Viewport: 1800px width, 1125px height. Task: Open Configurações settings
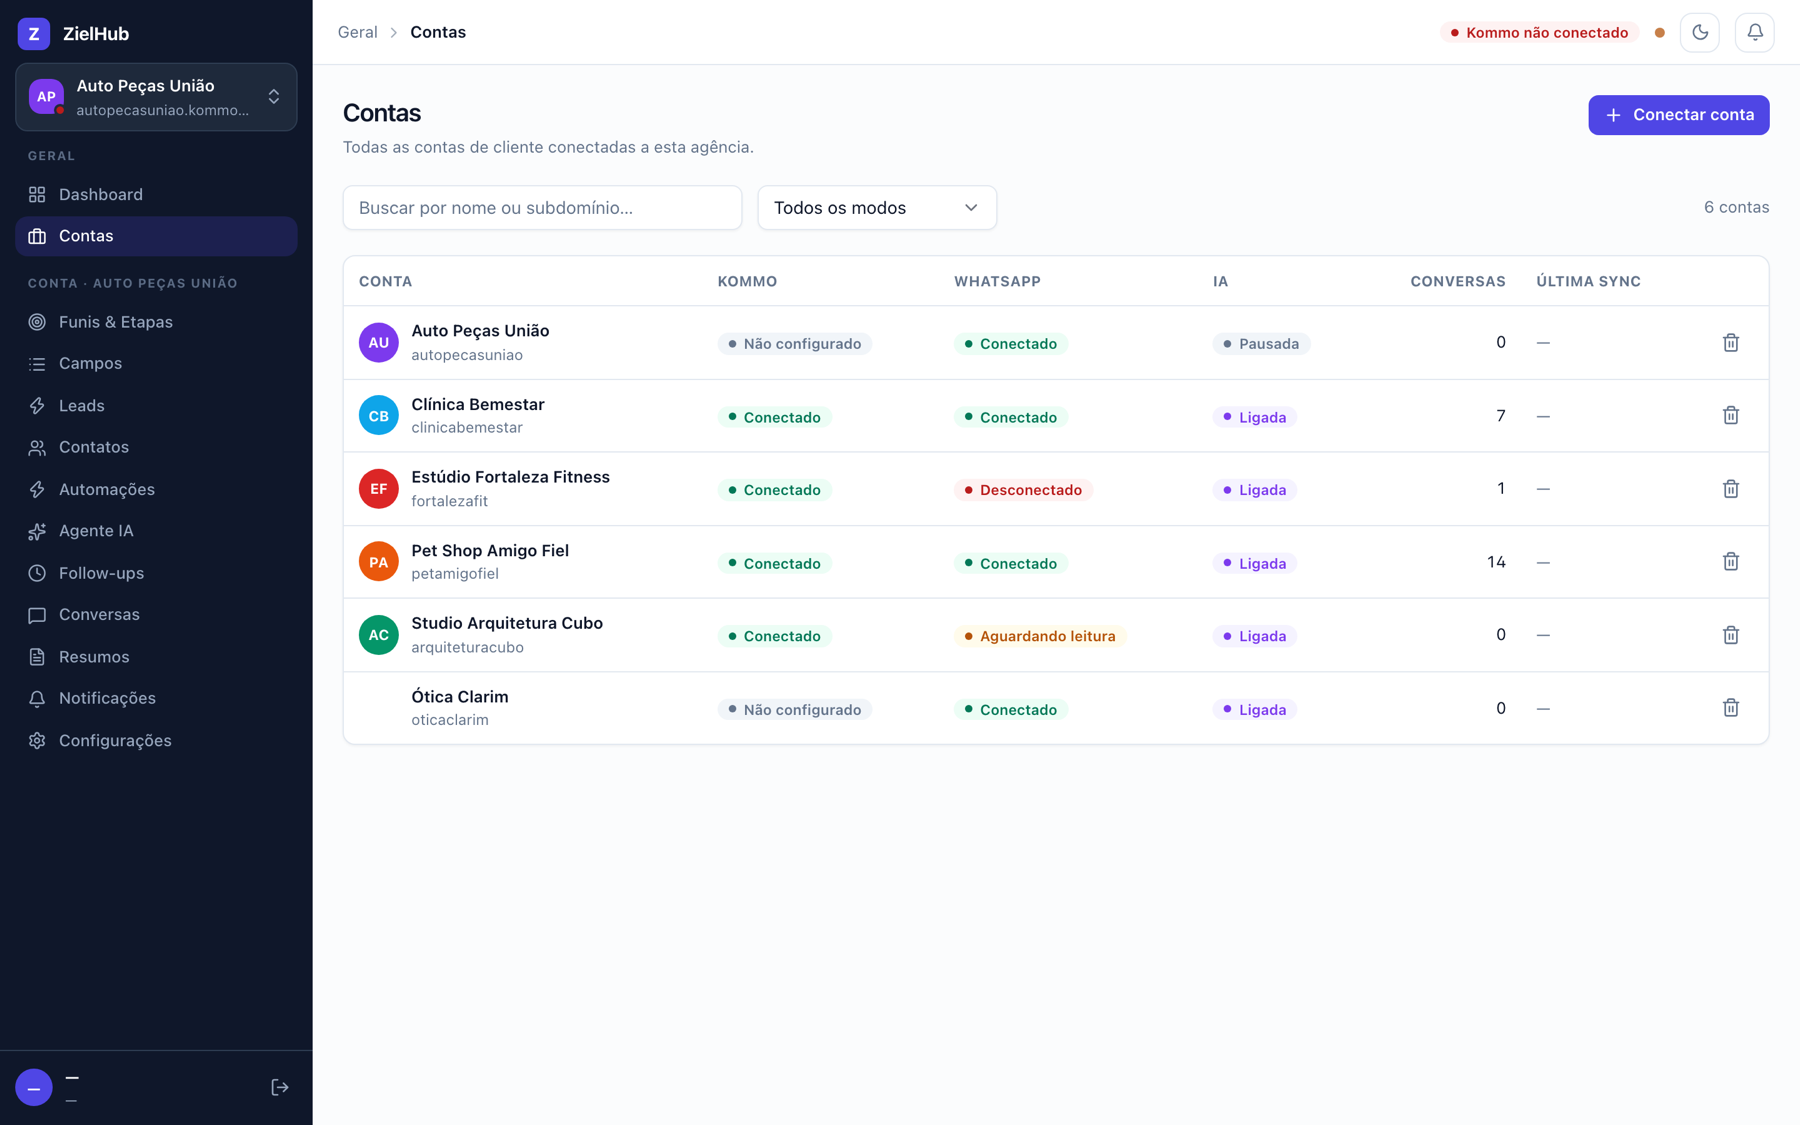click(156, 740)
